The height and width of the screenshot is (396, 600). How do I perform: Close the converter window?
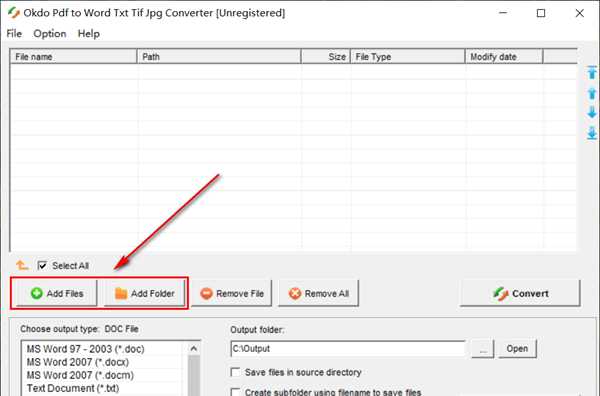pyautogui.click(x=579, y=13)
